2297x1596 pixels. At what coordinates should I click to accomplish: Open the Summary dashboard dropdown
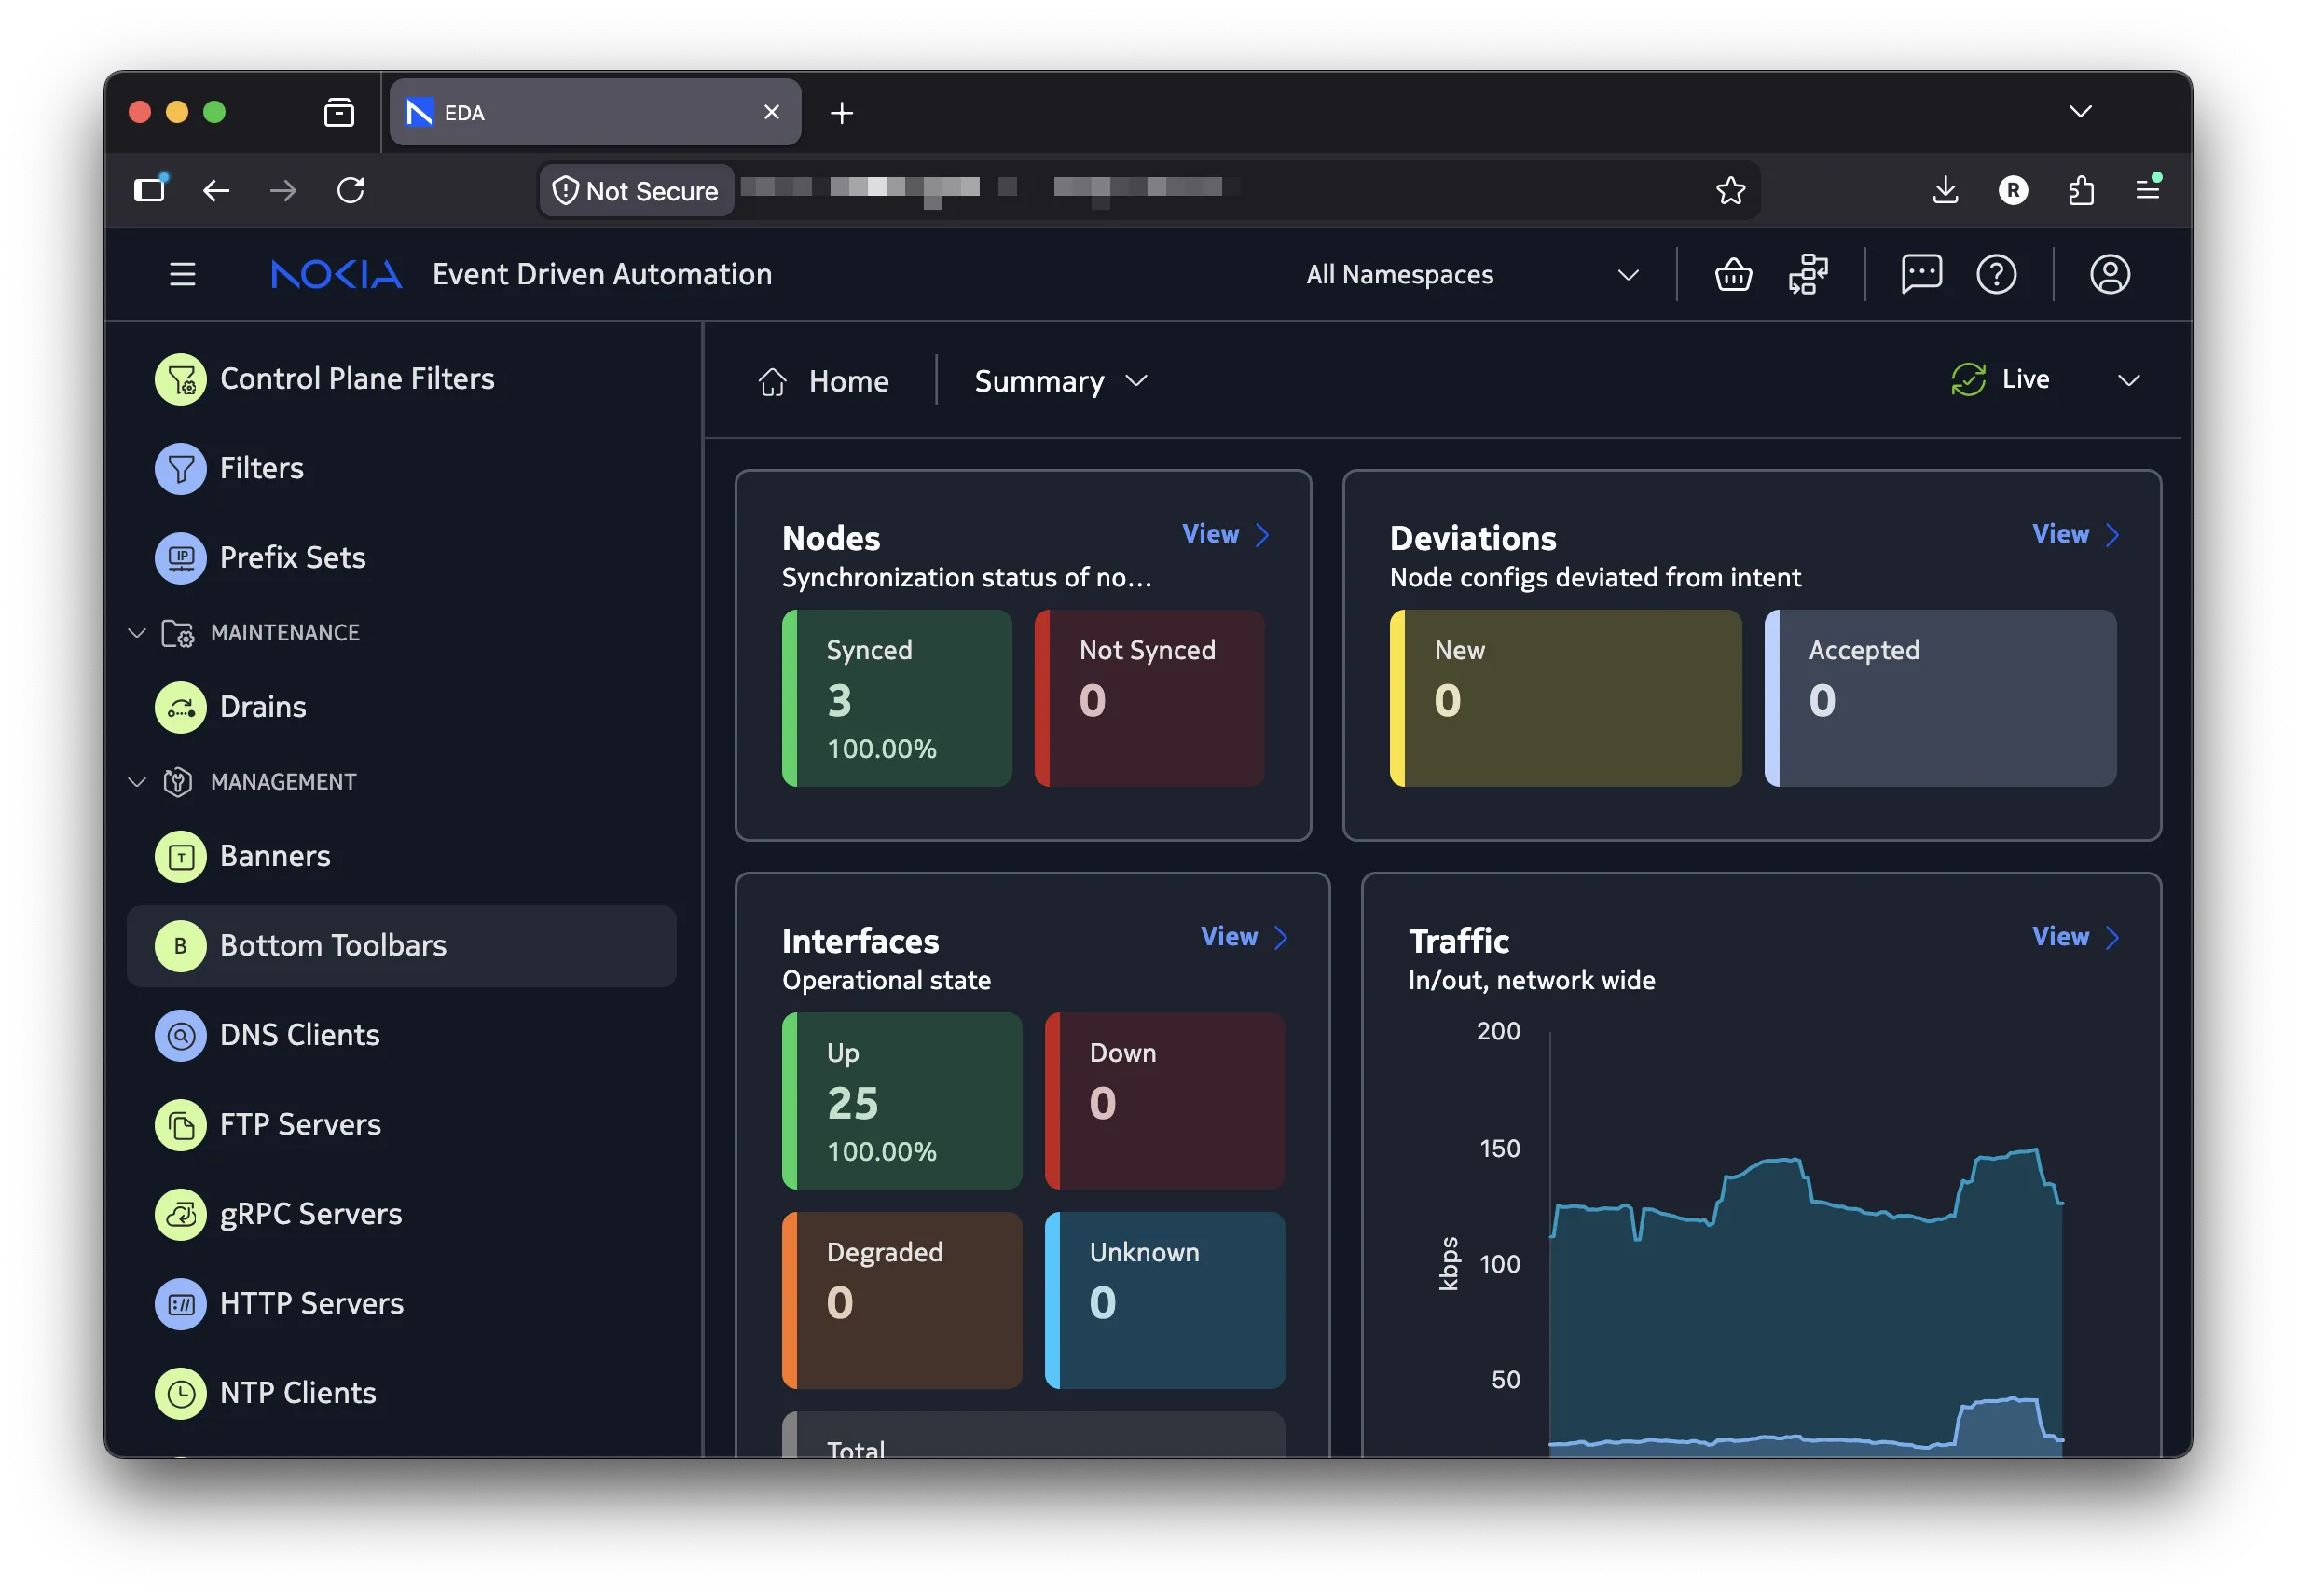coord(1060,381)
